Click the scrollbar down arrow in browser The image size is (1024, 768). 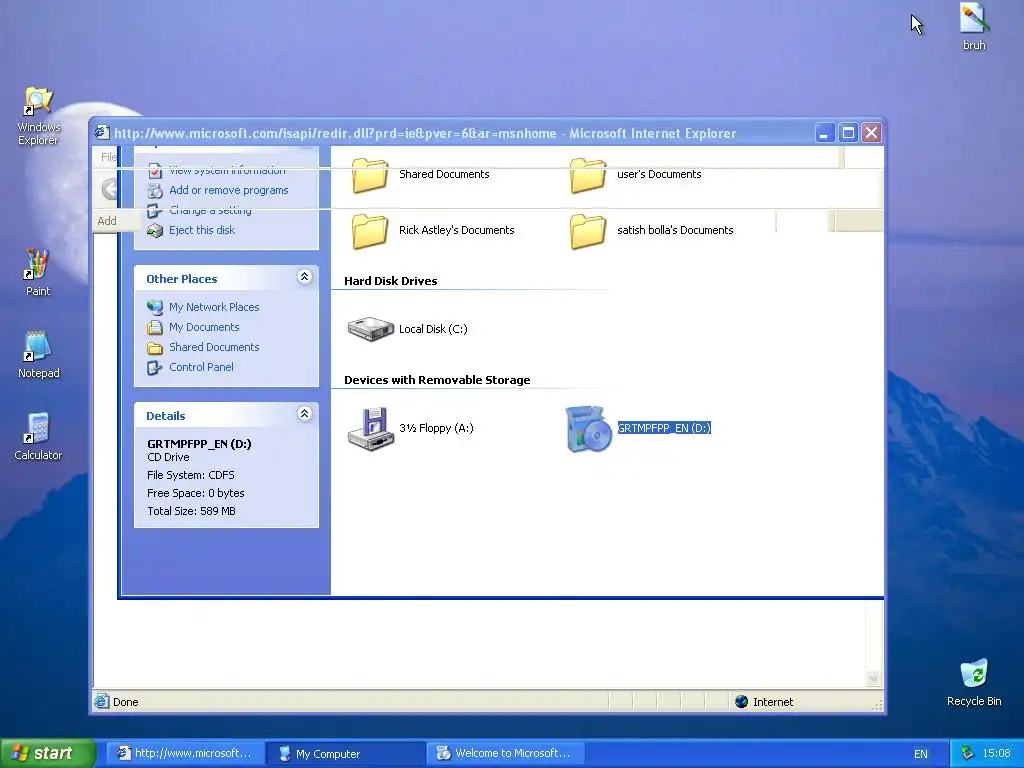coord(873,679)
